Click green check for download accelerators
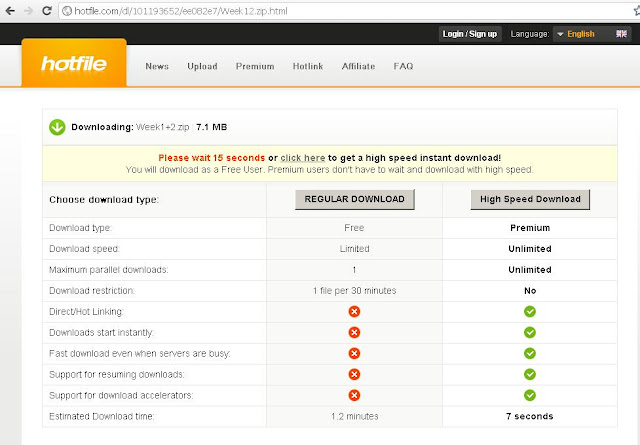 coord(530,395)
